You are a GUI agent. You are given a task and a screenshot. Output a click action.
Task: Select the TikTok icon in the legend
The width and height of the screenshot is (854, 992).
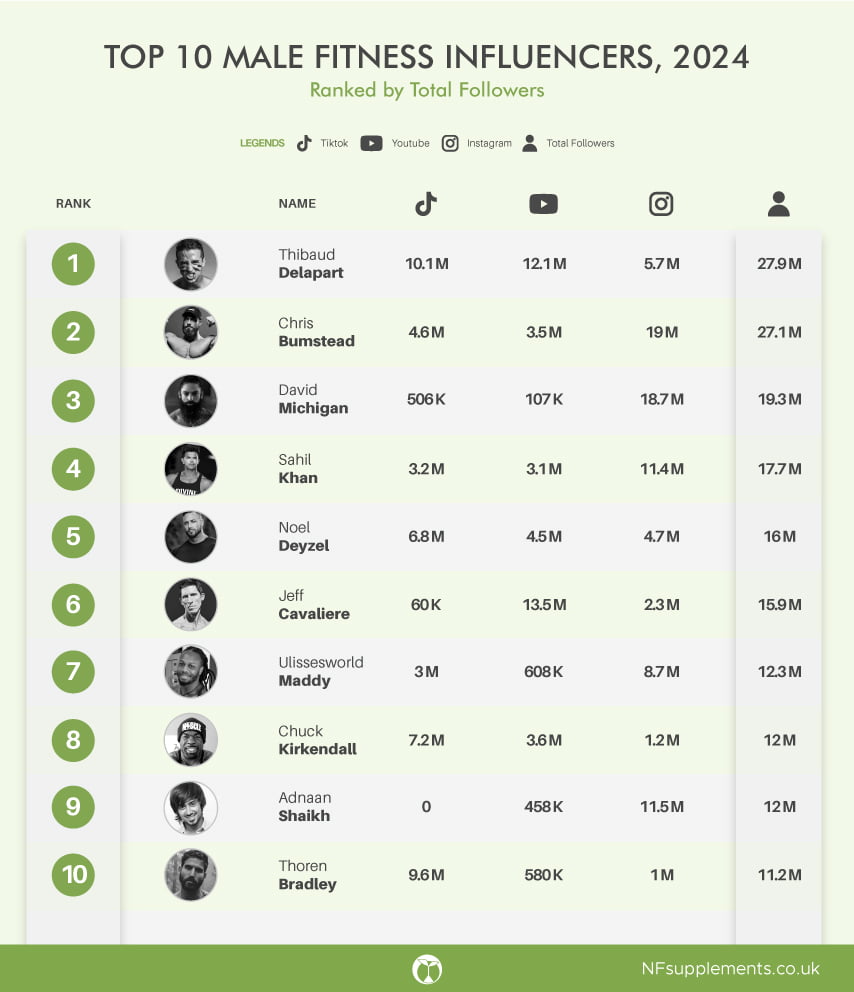(304, 143)
